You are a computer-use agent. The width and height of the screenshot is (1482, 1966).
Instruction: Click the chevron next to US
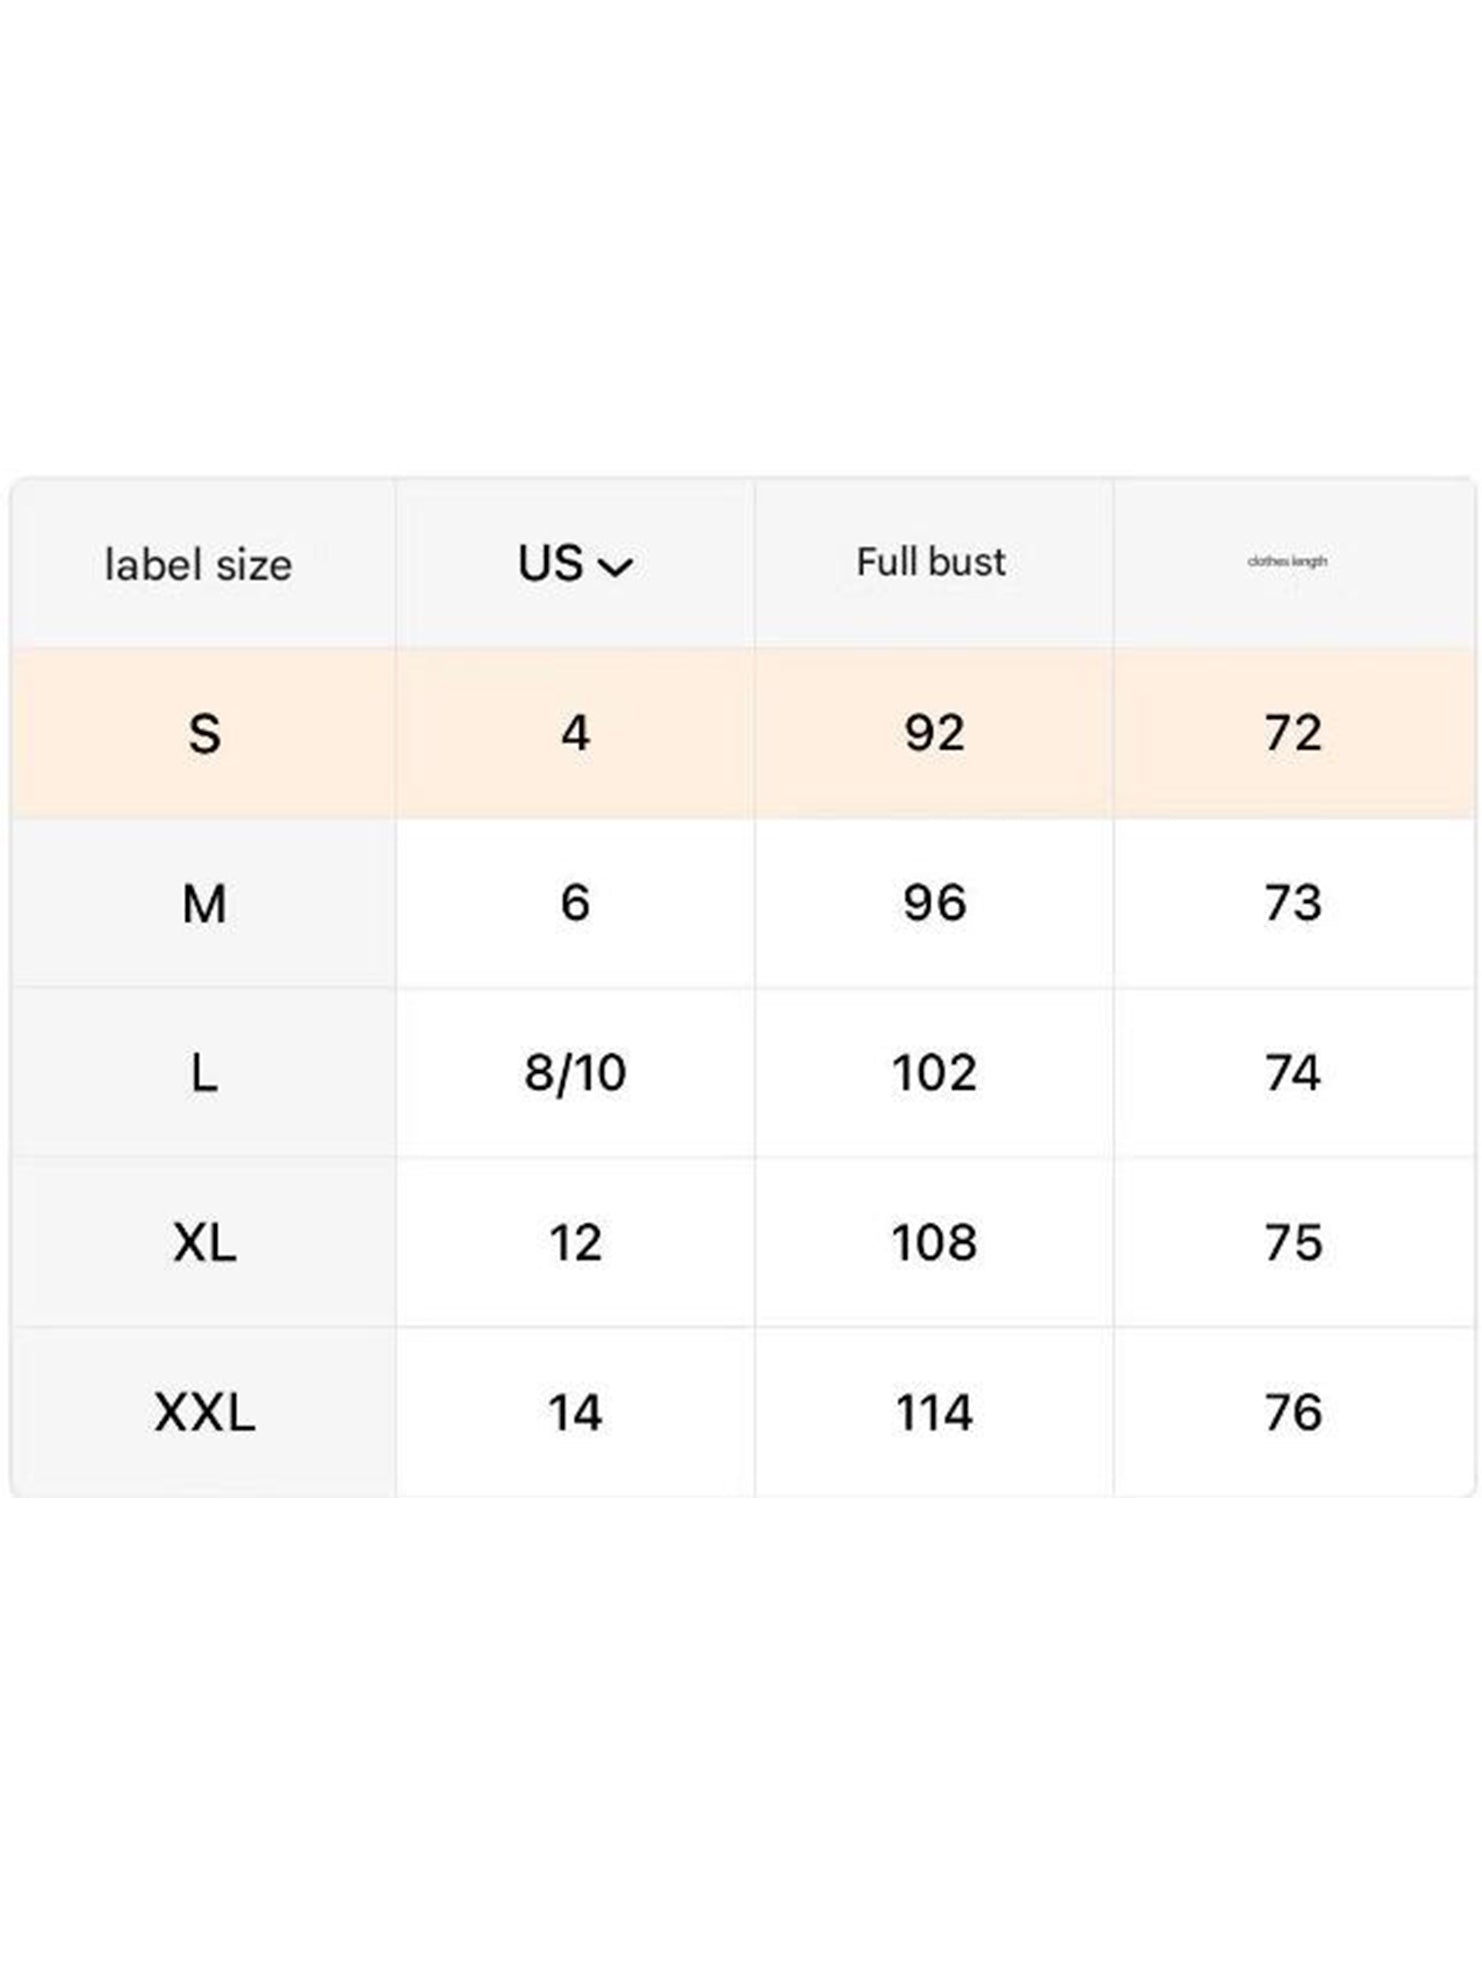[615, 567]
